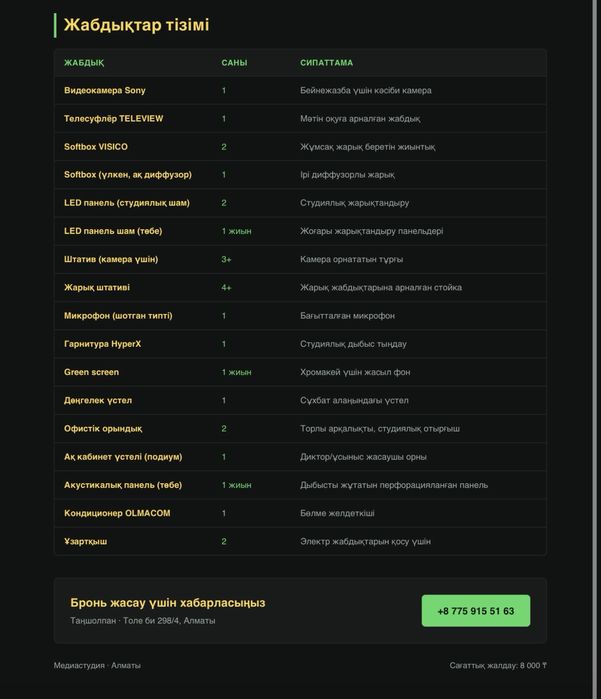Click the 'Softbox VISICO' cell
This screenshot has height=699, width=601.
coord(95,147)
